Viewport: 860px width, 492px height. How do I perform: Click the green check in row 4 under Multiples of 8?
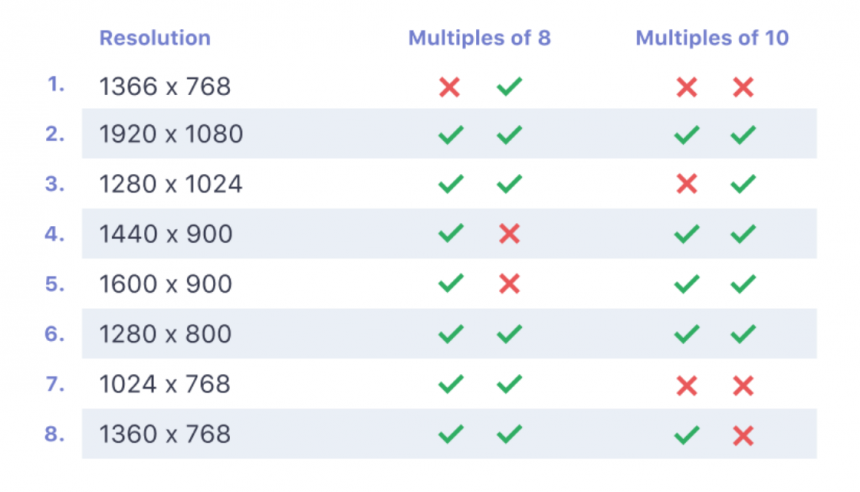tap(451, 234)
